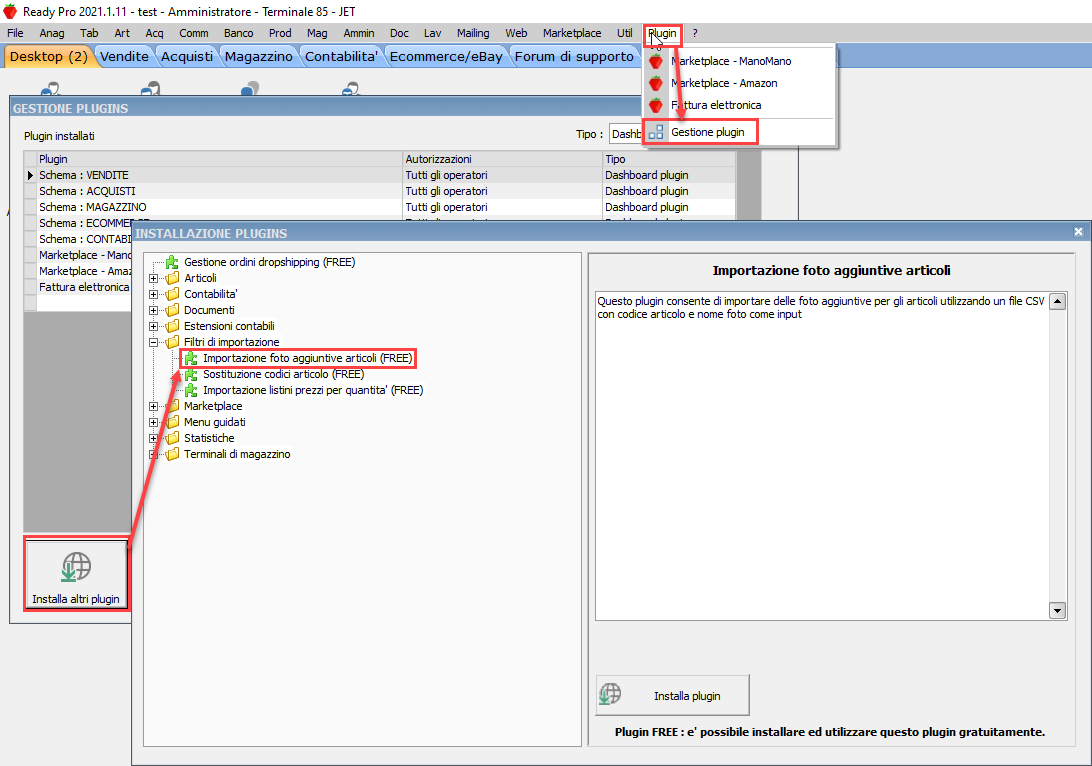Image resolution: width=1092 pixels, height=766 pixels.
Task: Select the Fattura elettronica table row
Action: 78,288
